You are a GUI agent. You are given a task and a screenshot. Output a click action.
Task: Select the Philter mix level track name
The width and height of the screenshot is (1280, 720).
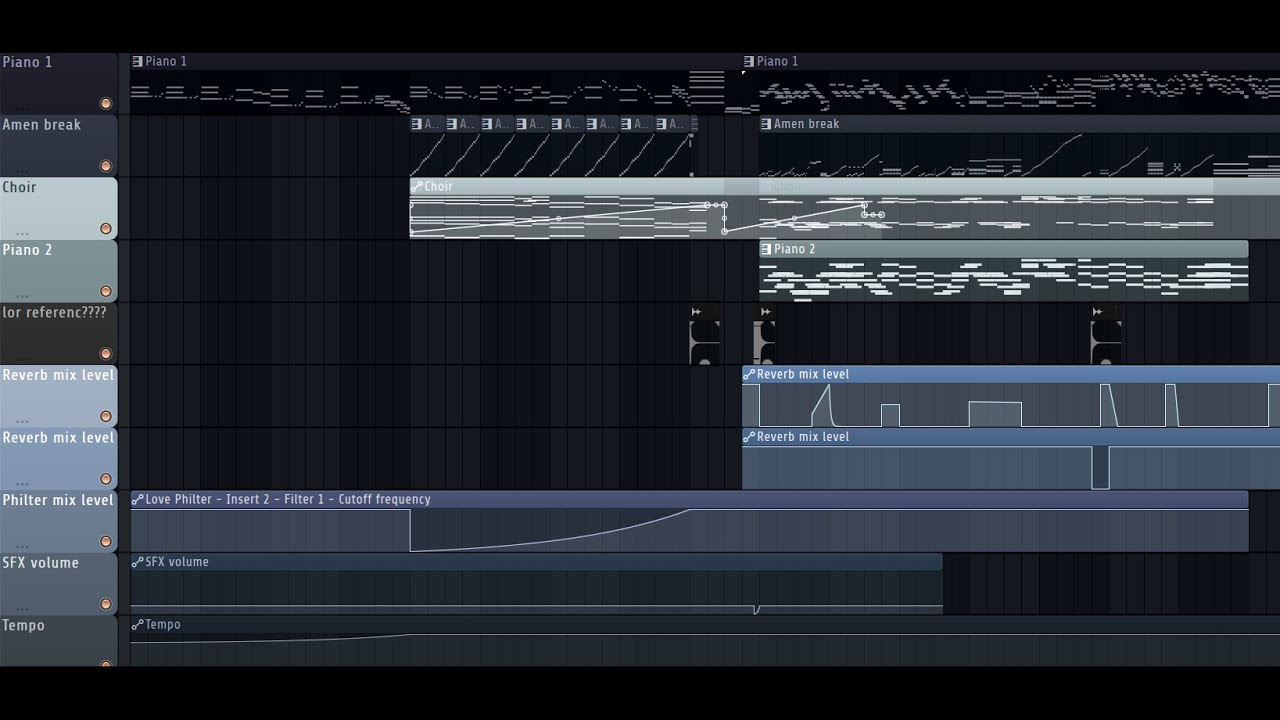[58, 500]
